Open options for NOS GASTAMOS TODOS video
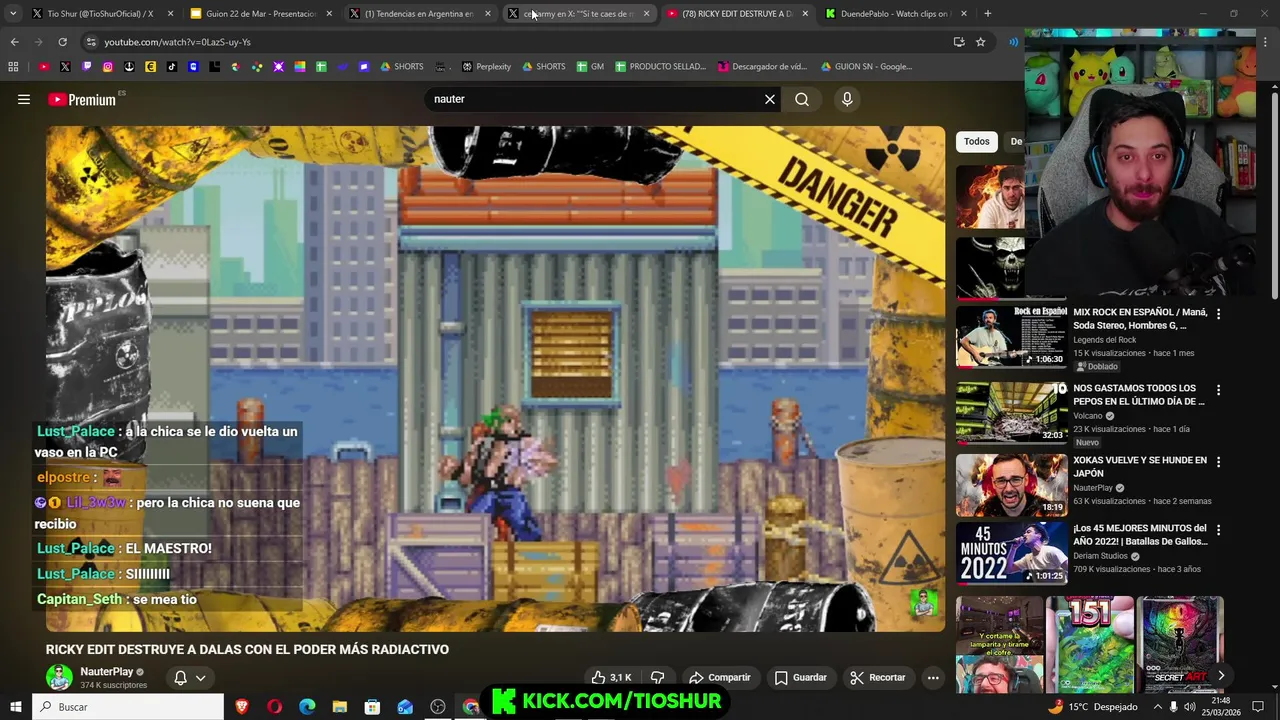The image size is (1280, 720). click(1218, 390)
